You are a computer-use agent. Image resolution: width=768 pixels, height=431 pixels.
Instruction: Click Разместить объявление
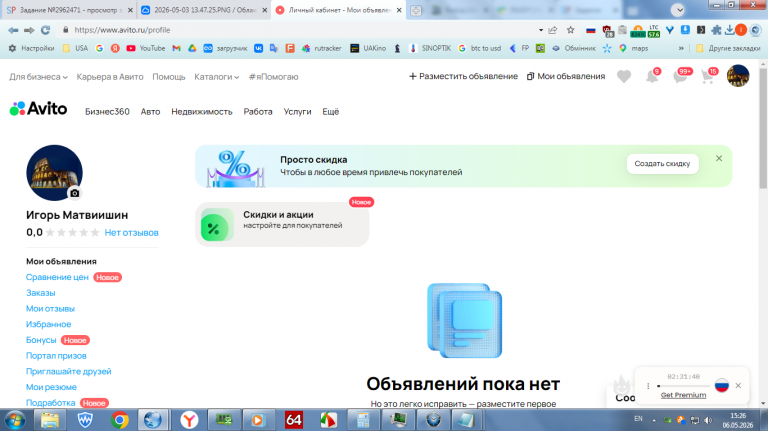(463, 76)
